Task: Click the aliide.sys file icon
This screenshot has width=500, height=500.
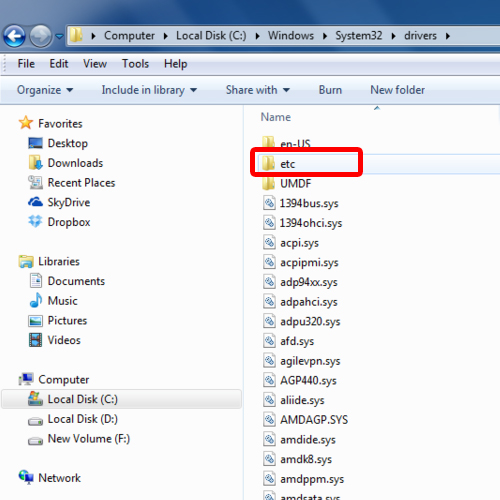Action: click(x=269, y=399)
